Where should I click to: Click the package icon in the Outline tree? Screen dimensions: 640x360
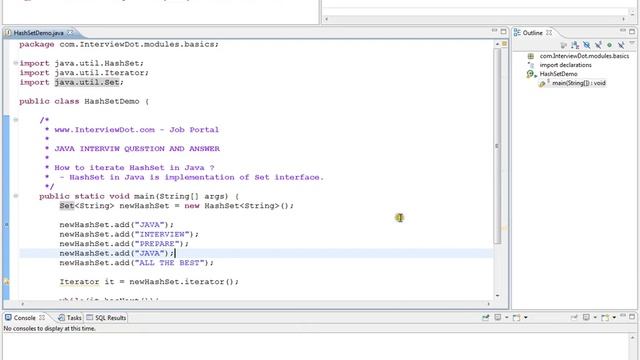531,56
